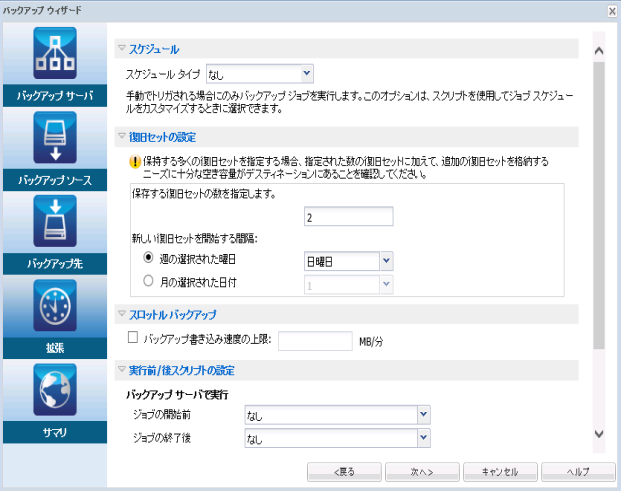Select the 週の選択された曜日 radio button
This screenshot has height=491, width=621.
coord(148,258)
